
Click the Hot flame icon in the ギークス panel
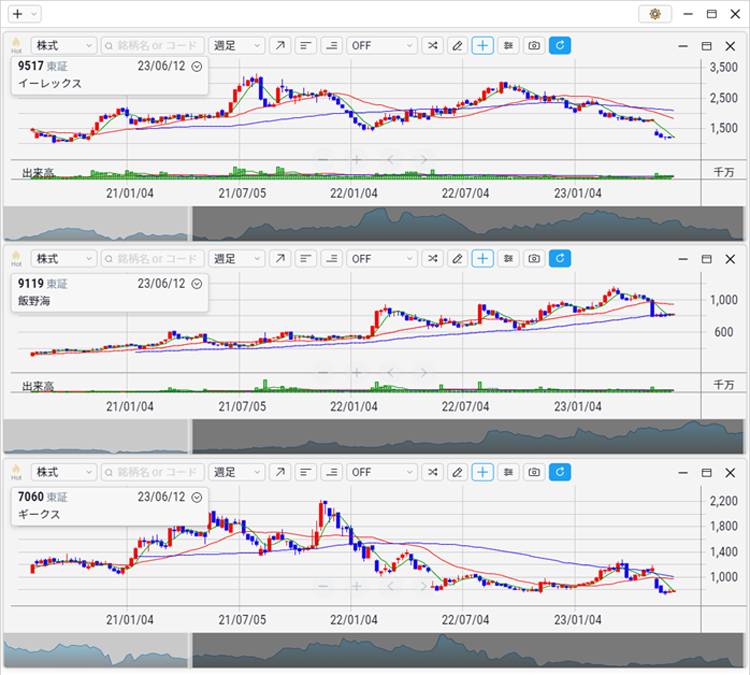[16, 472]
